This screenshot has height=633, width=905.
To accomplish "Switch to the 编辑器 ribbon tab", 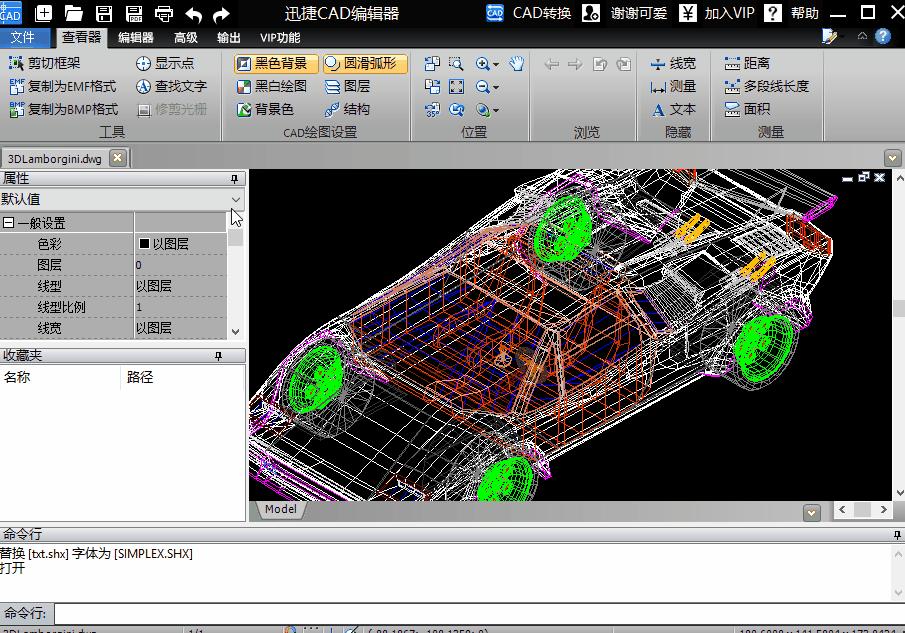I will [x=135, y=38].
